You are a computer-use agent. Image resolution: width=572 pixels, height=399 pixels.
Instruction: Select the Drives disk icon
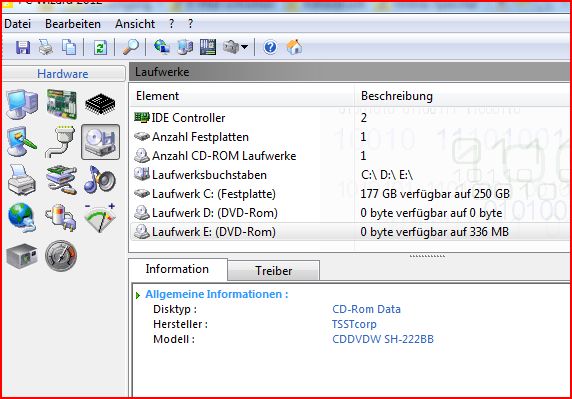click(x=100, y=142)
